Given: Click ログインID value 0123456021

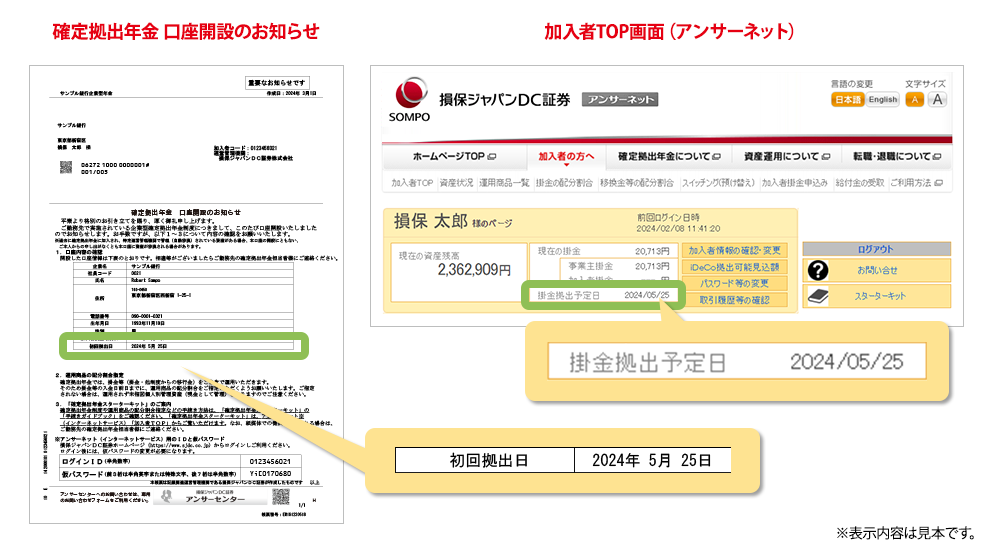Looking at the screenshot, I should [x=270, y=461].
